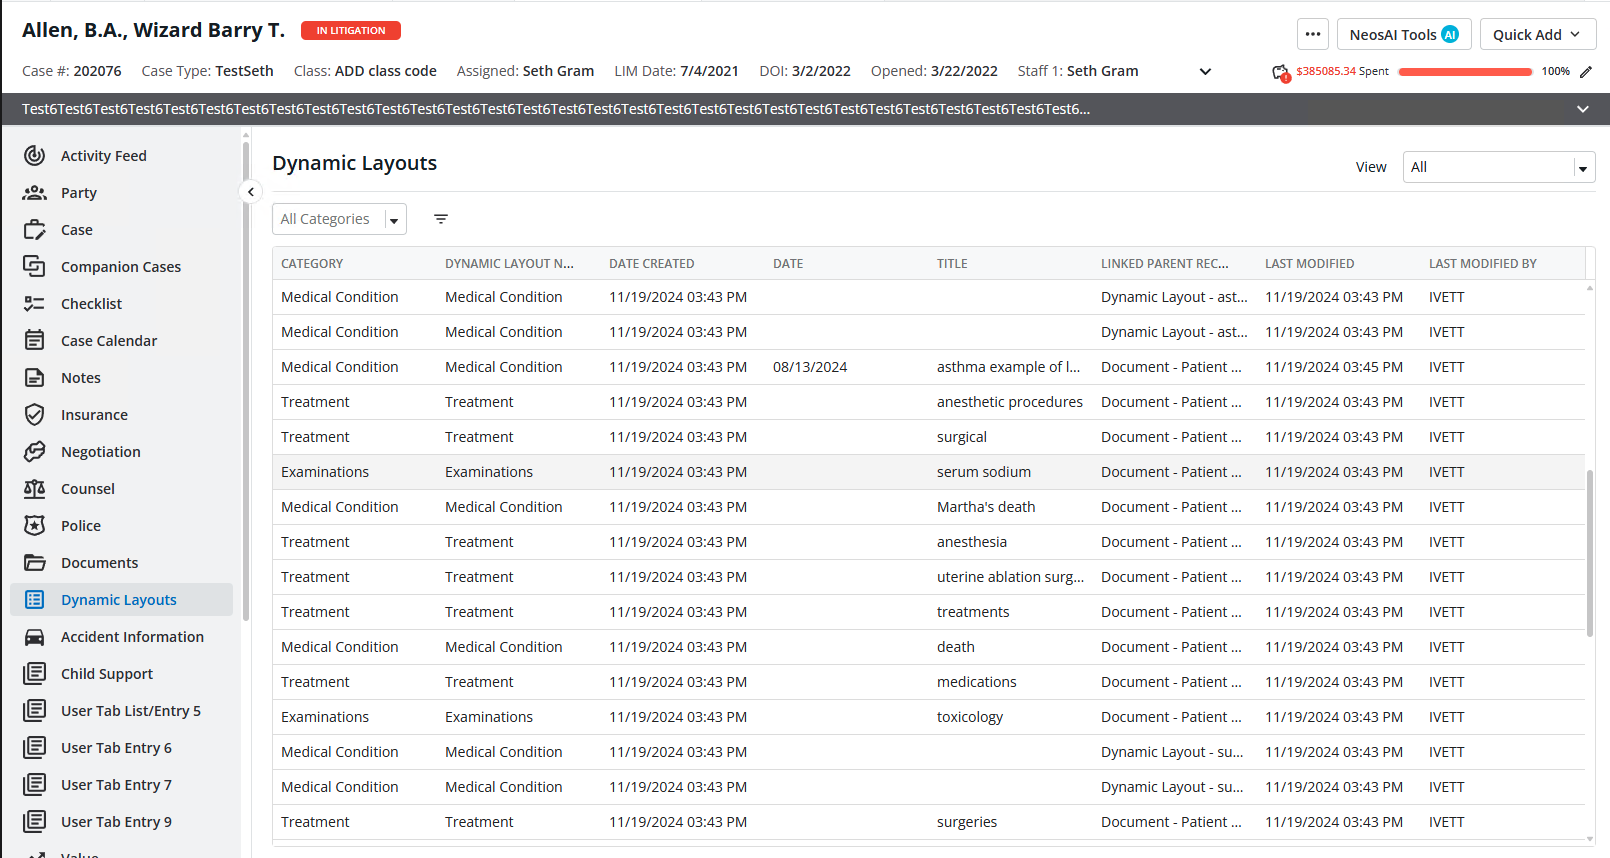Click the User Tab List/Entry 5 icon
The image size is (1610, 858).
pyautogui.click(x=35, y=710)
